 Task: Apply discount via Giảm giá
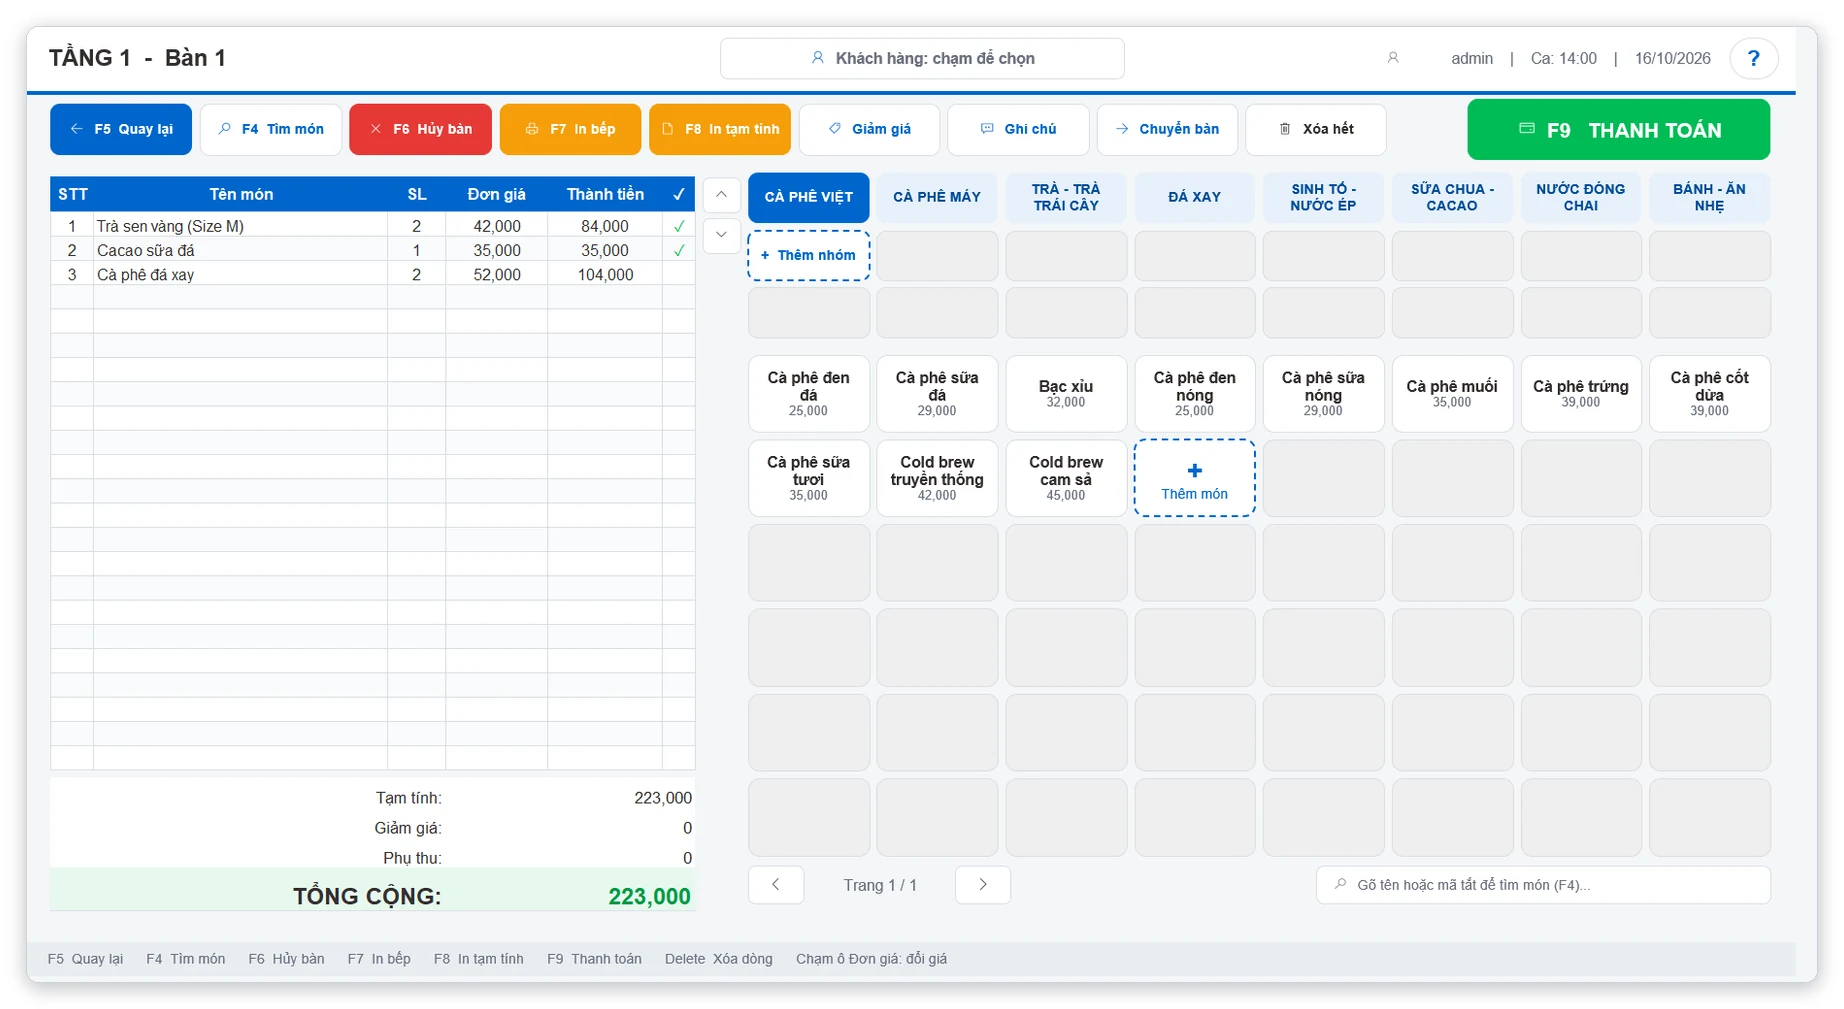(x=869, y=129)
